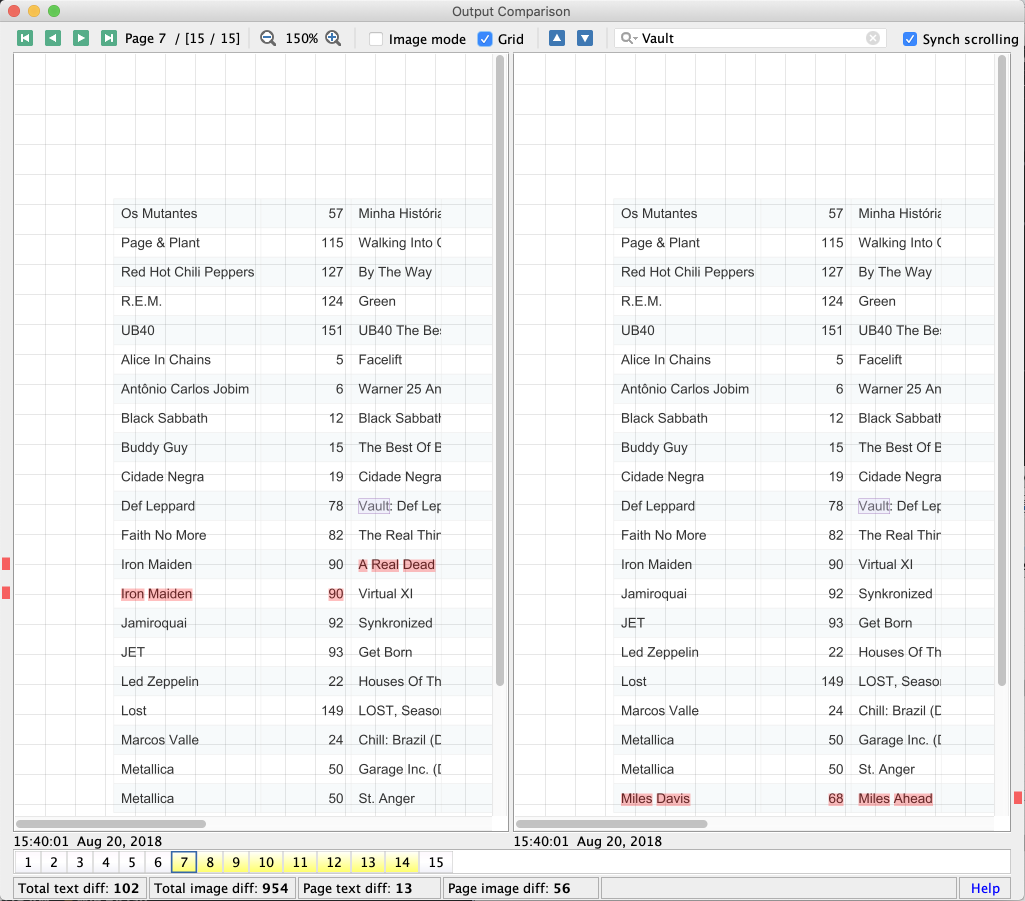
Task: Select the current page 7 tab
Action: click(184, 862)
